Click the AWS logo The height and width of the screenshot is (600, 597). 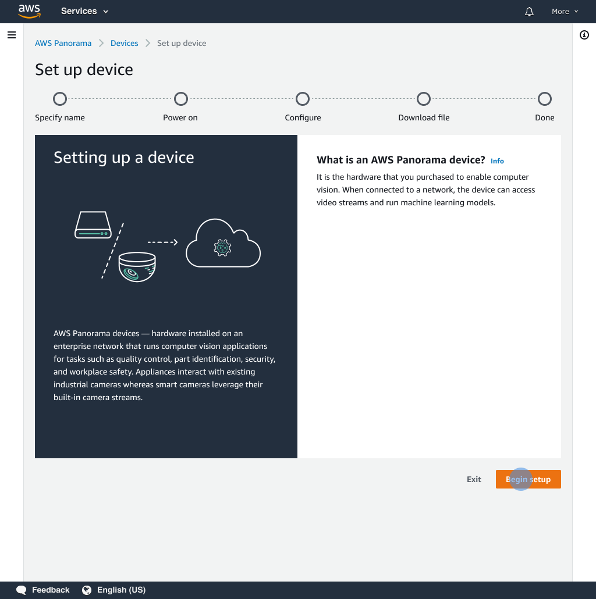[x=29, y=11]
